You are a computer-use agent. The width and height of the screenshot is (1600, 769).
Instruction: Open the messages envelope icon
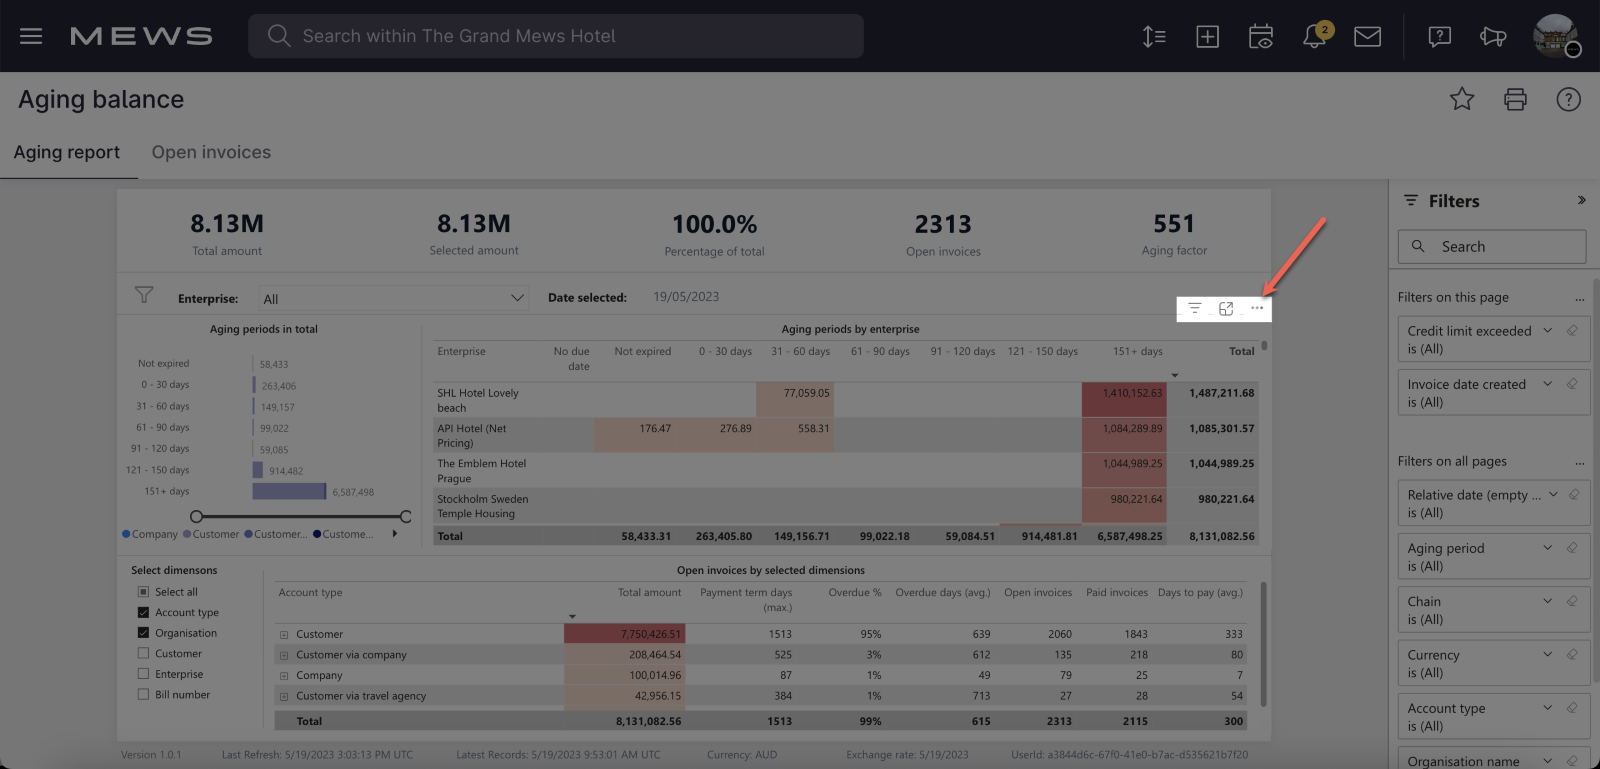(x=1367, y=37)
